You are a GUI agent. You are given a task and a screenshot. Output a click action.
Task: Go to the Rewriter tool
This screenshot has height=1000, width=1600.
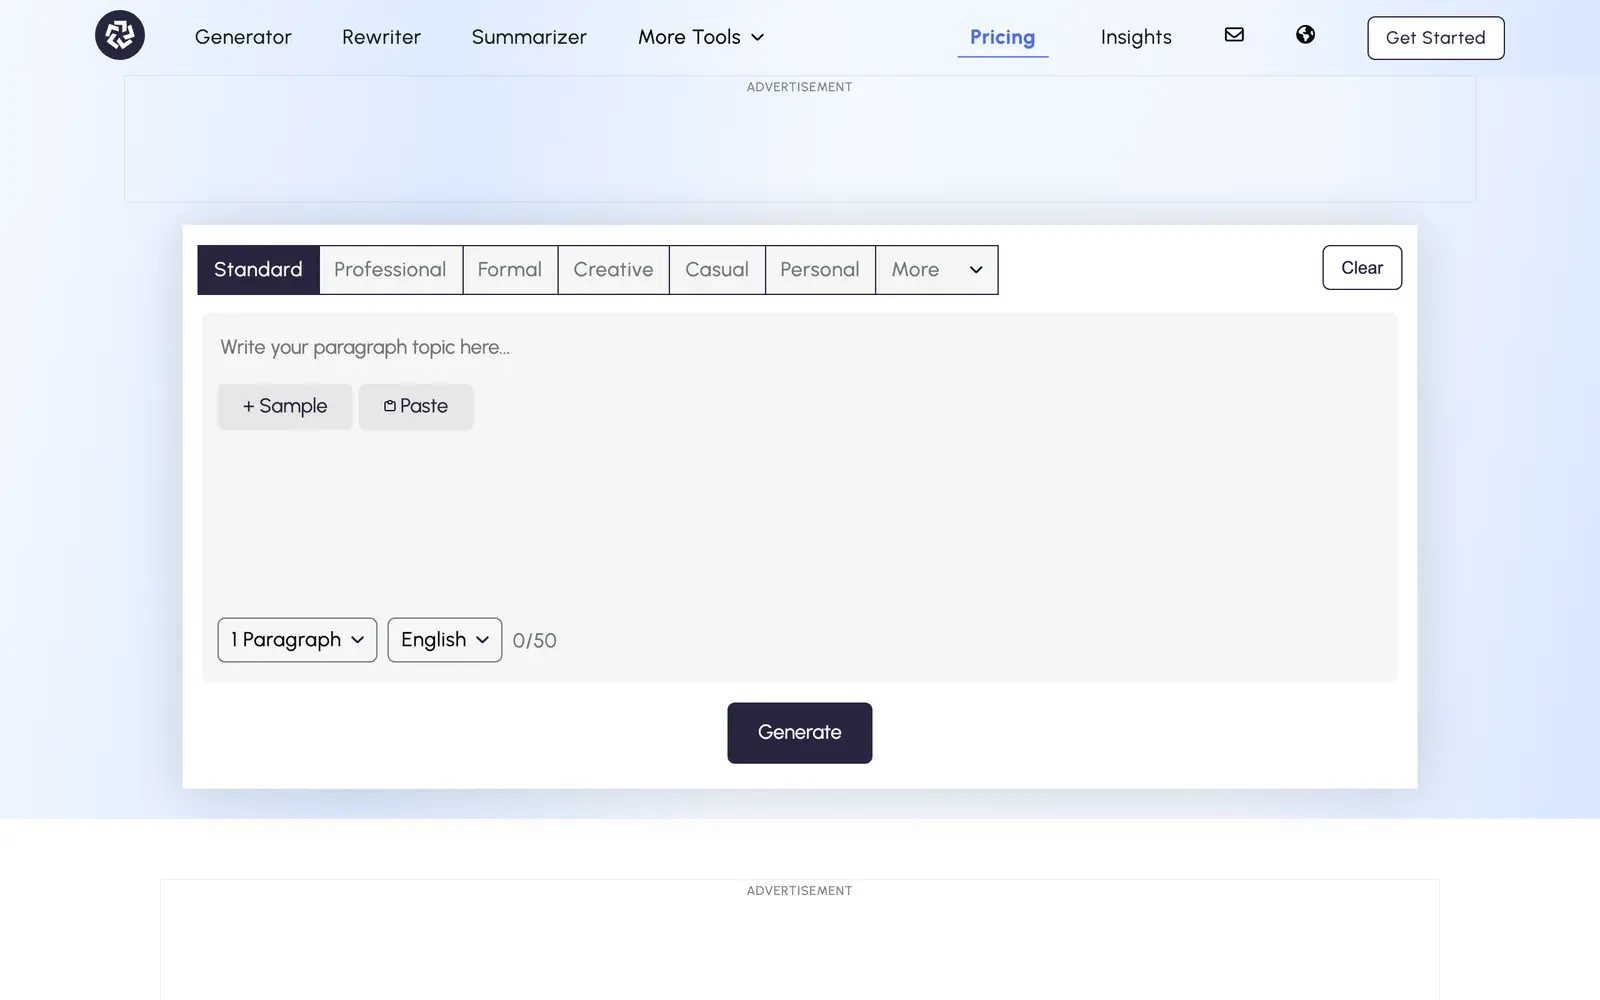381,37
